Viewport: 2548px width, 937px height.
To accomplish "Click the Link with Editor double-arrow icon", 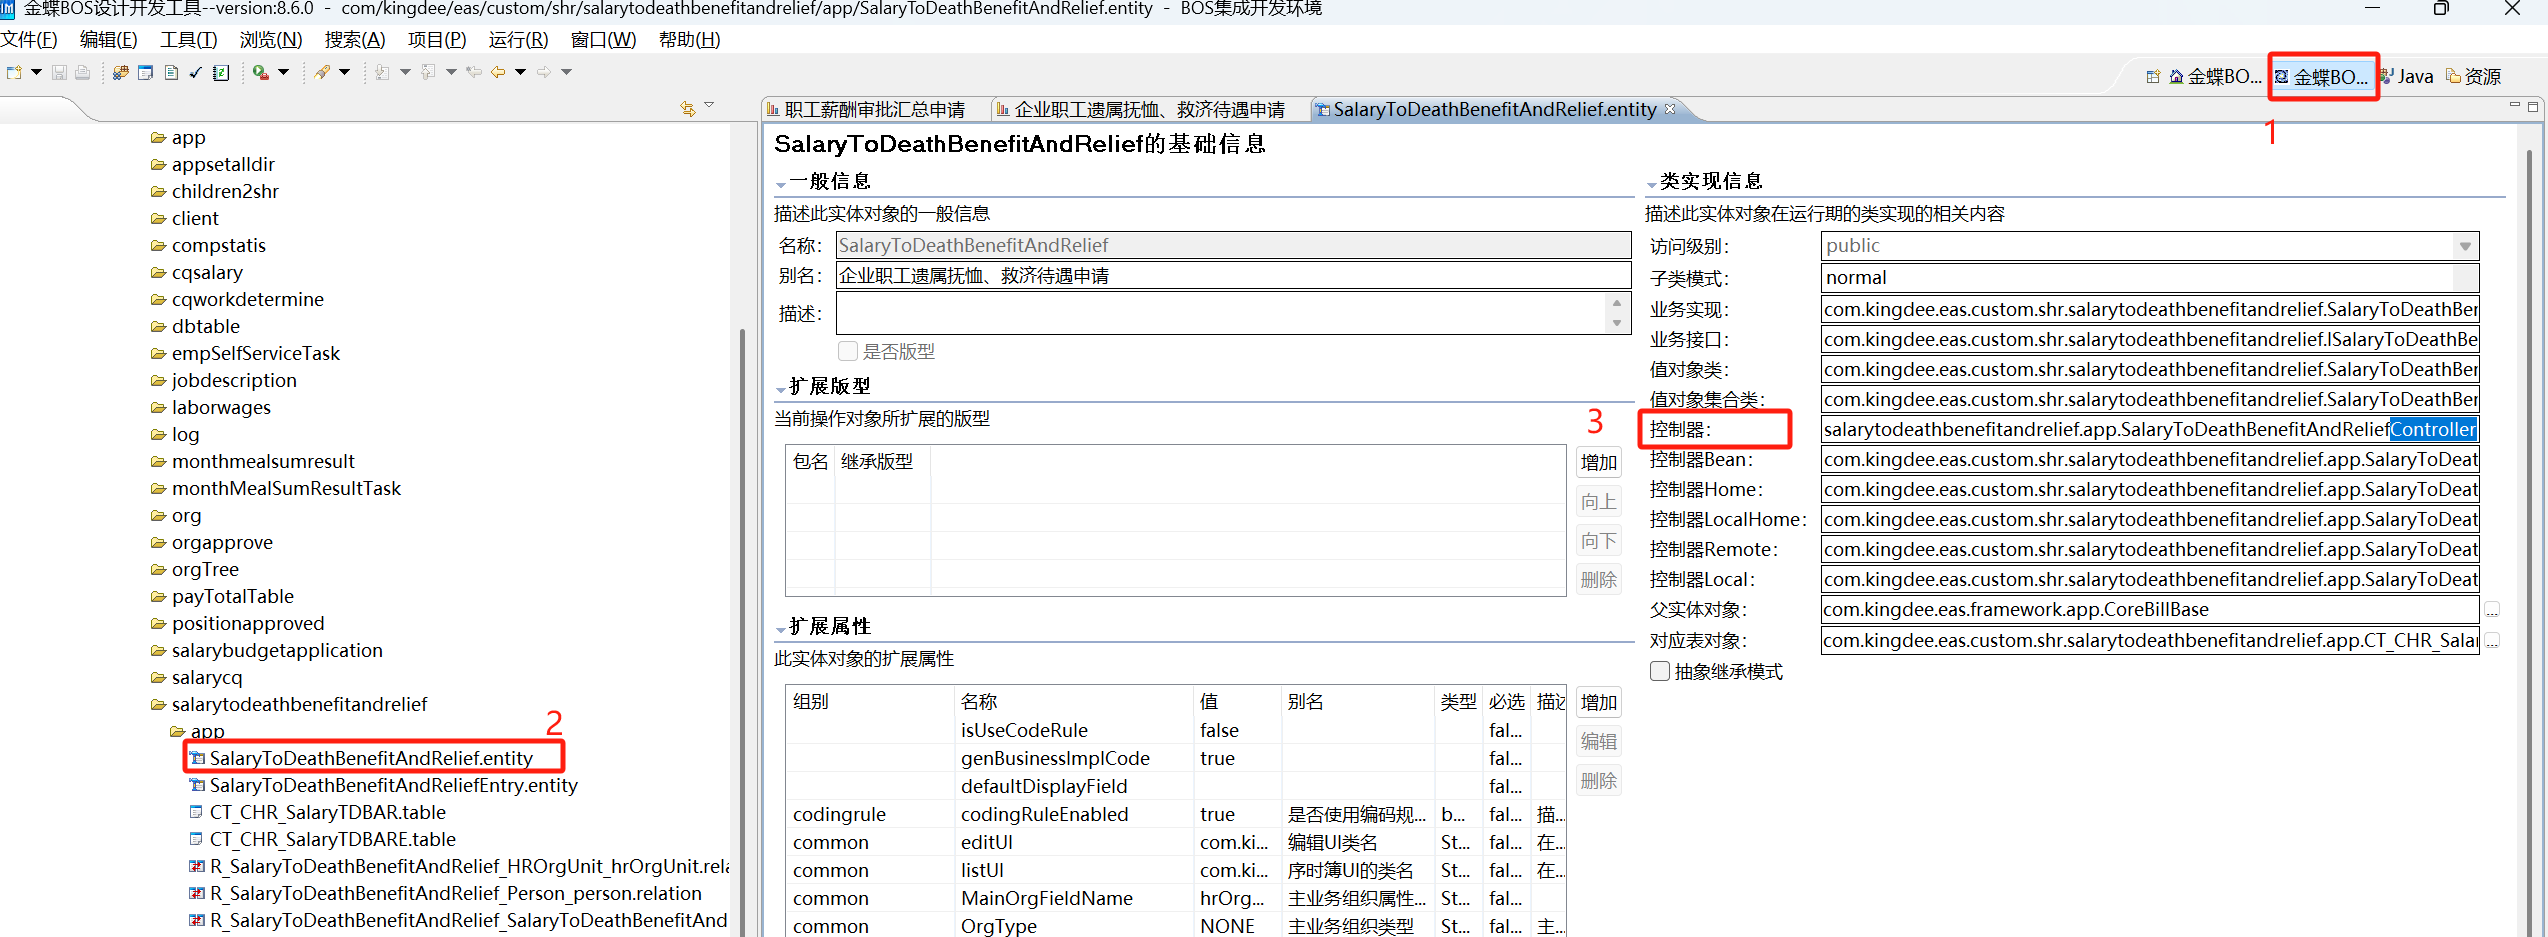I will tap(688, 108).
